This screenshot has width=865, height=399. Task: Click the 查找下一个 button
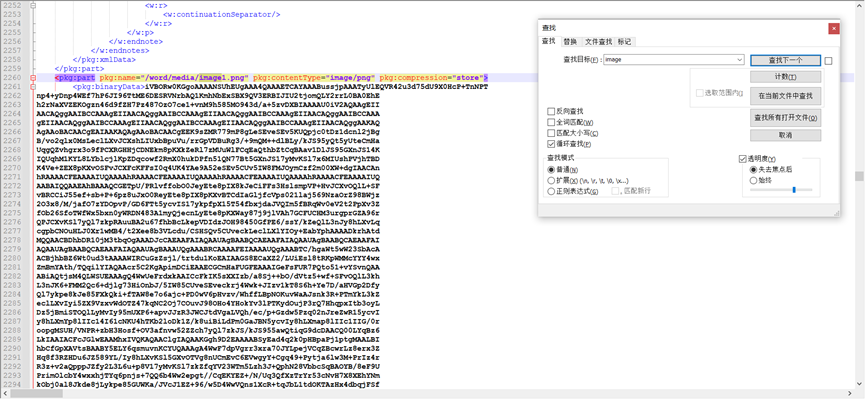(785, 60)
